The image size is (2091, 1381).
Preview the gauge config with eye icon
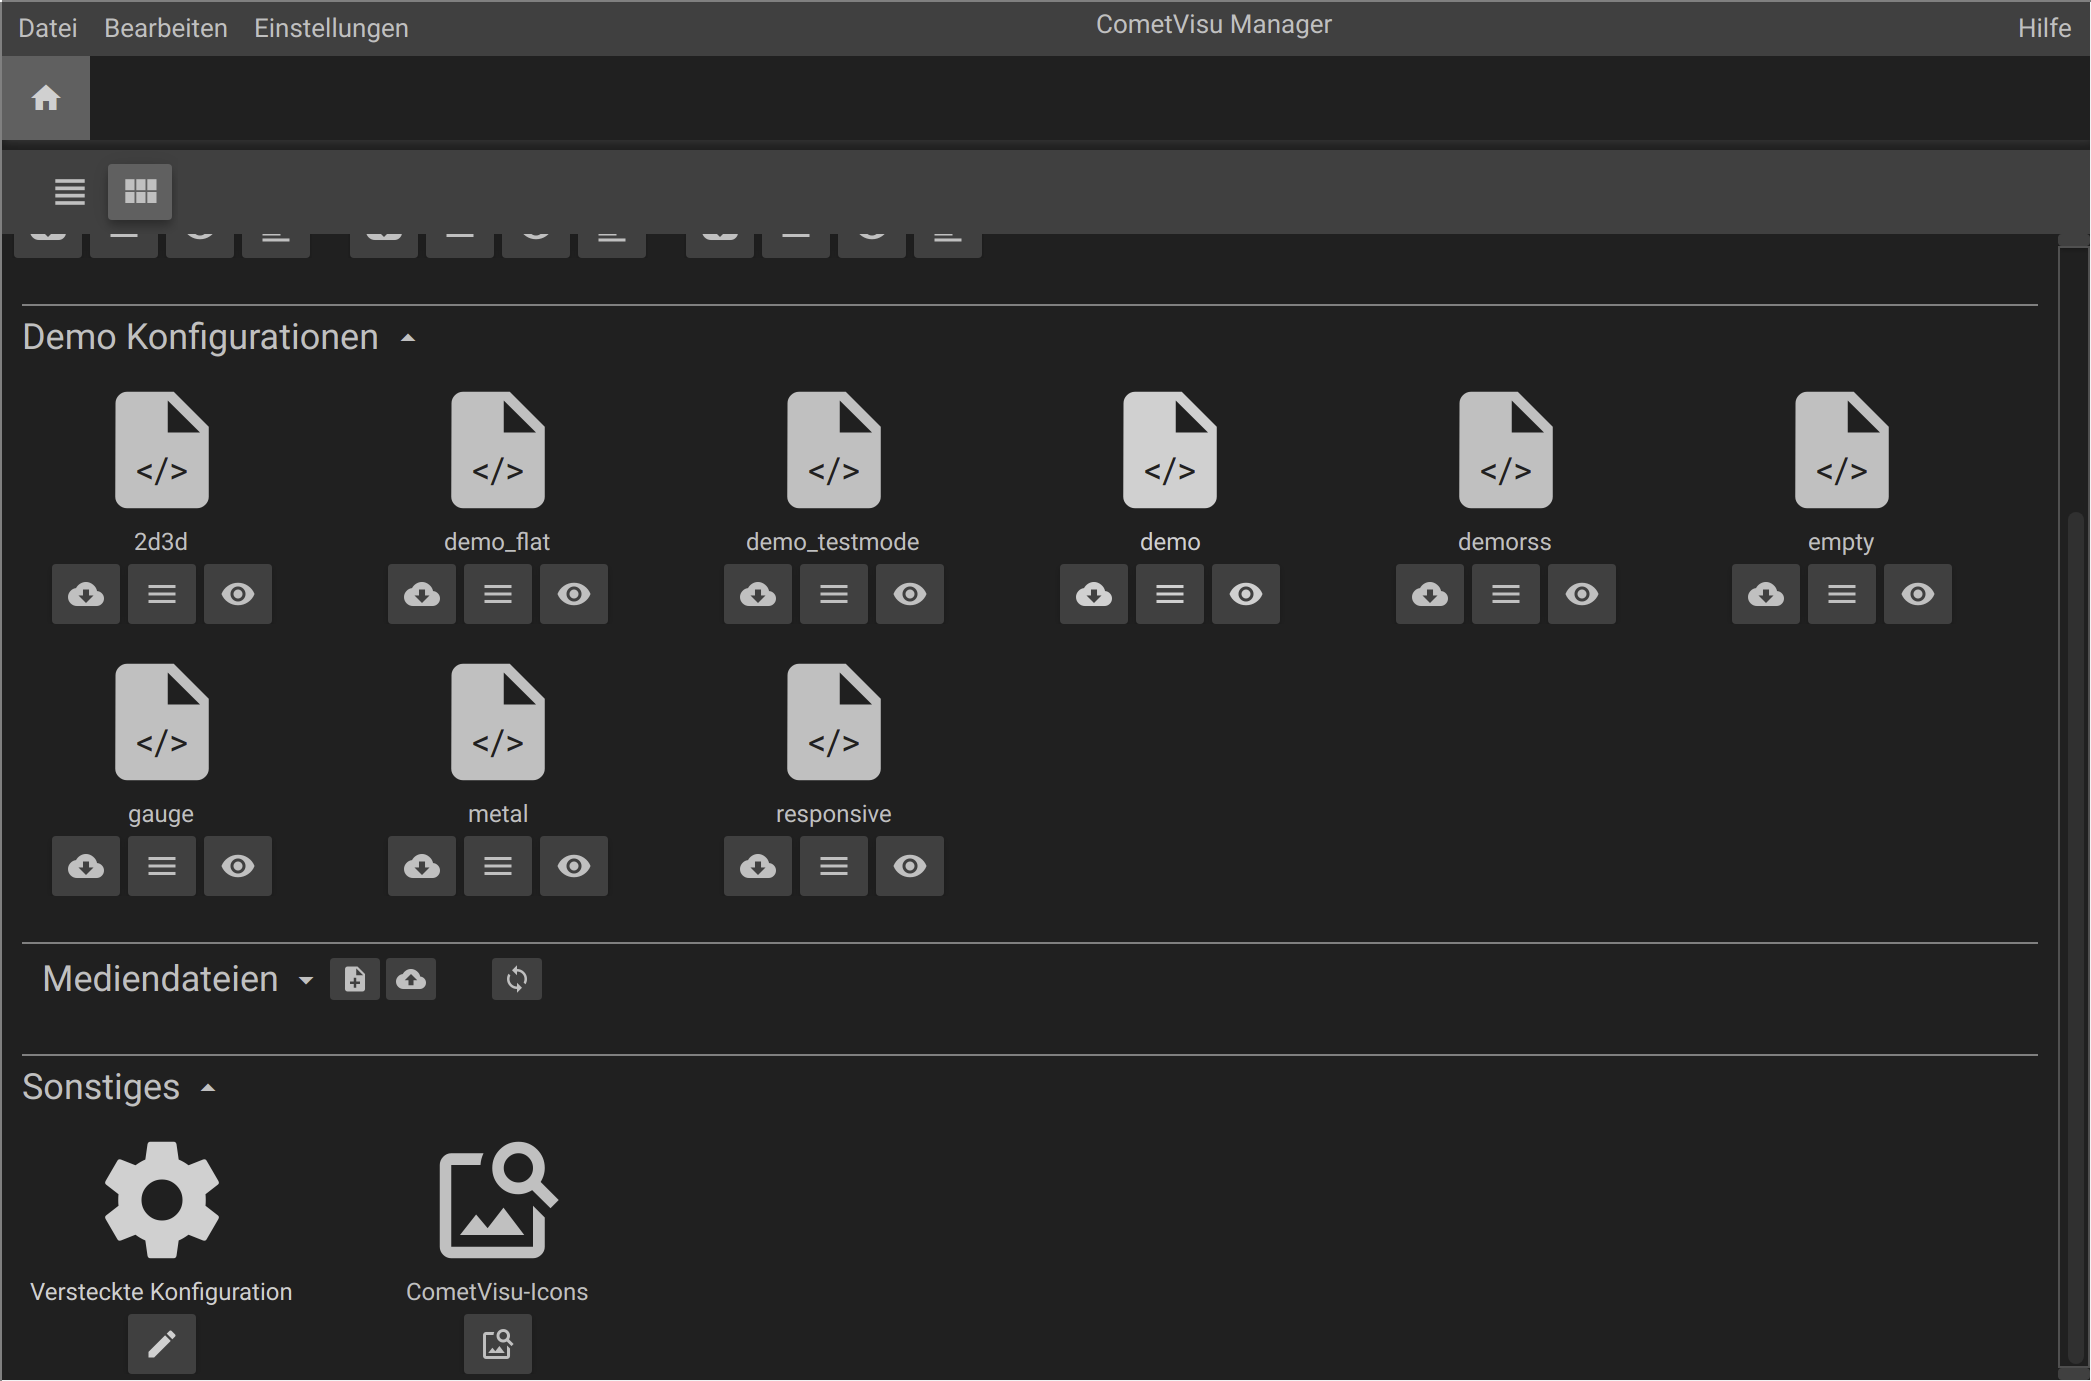coord(238,866)
